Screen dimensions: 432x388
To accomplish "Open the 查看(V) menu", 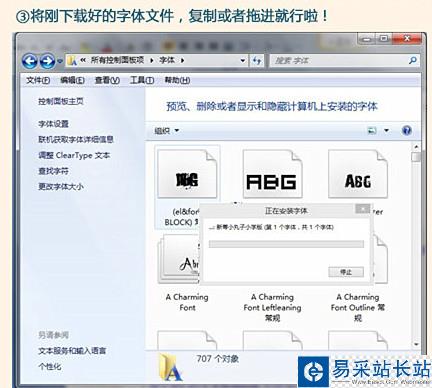I will coord(107,80).
